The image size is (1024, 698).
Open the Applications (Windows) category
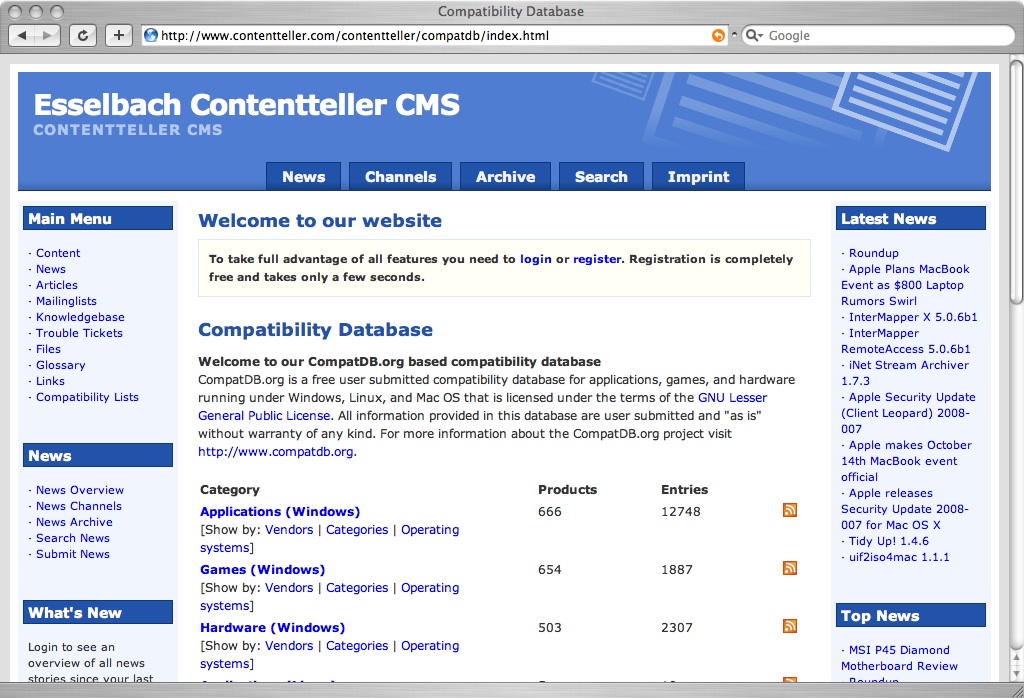[x=280, y=511]
